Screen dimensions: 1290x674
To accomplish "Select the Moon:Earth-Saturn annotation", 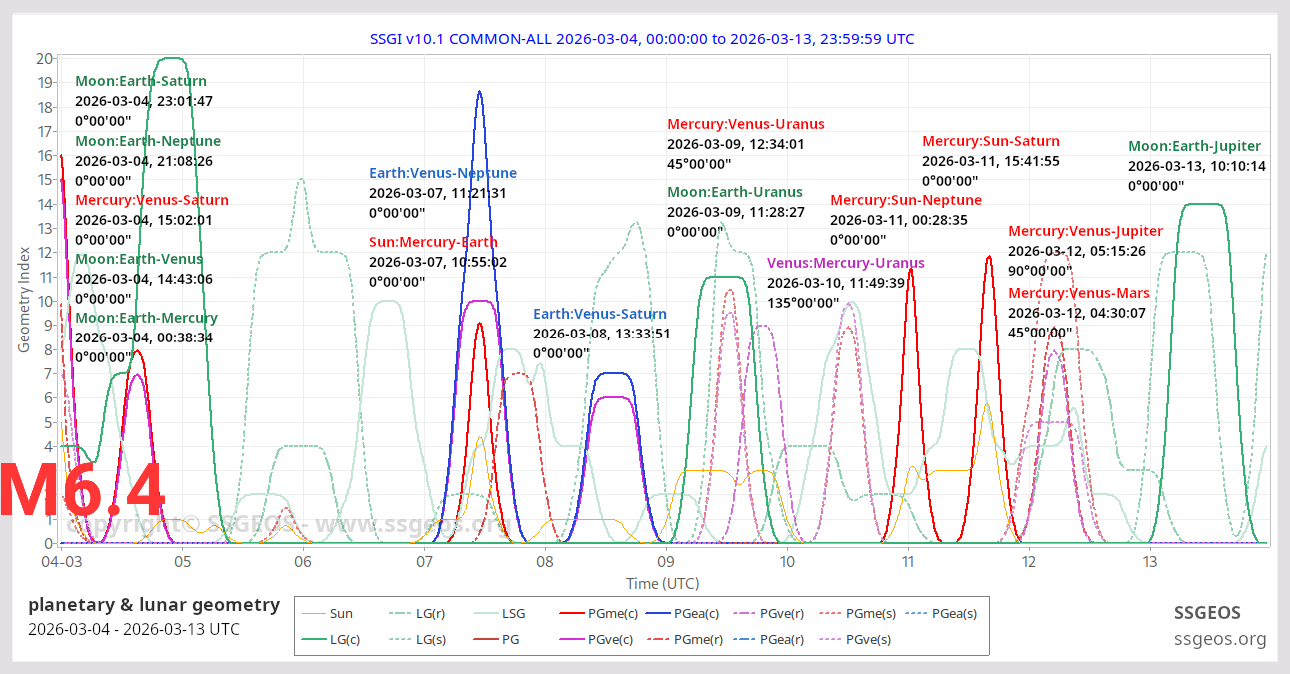I will pos(141,80).
